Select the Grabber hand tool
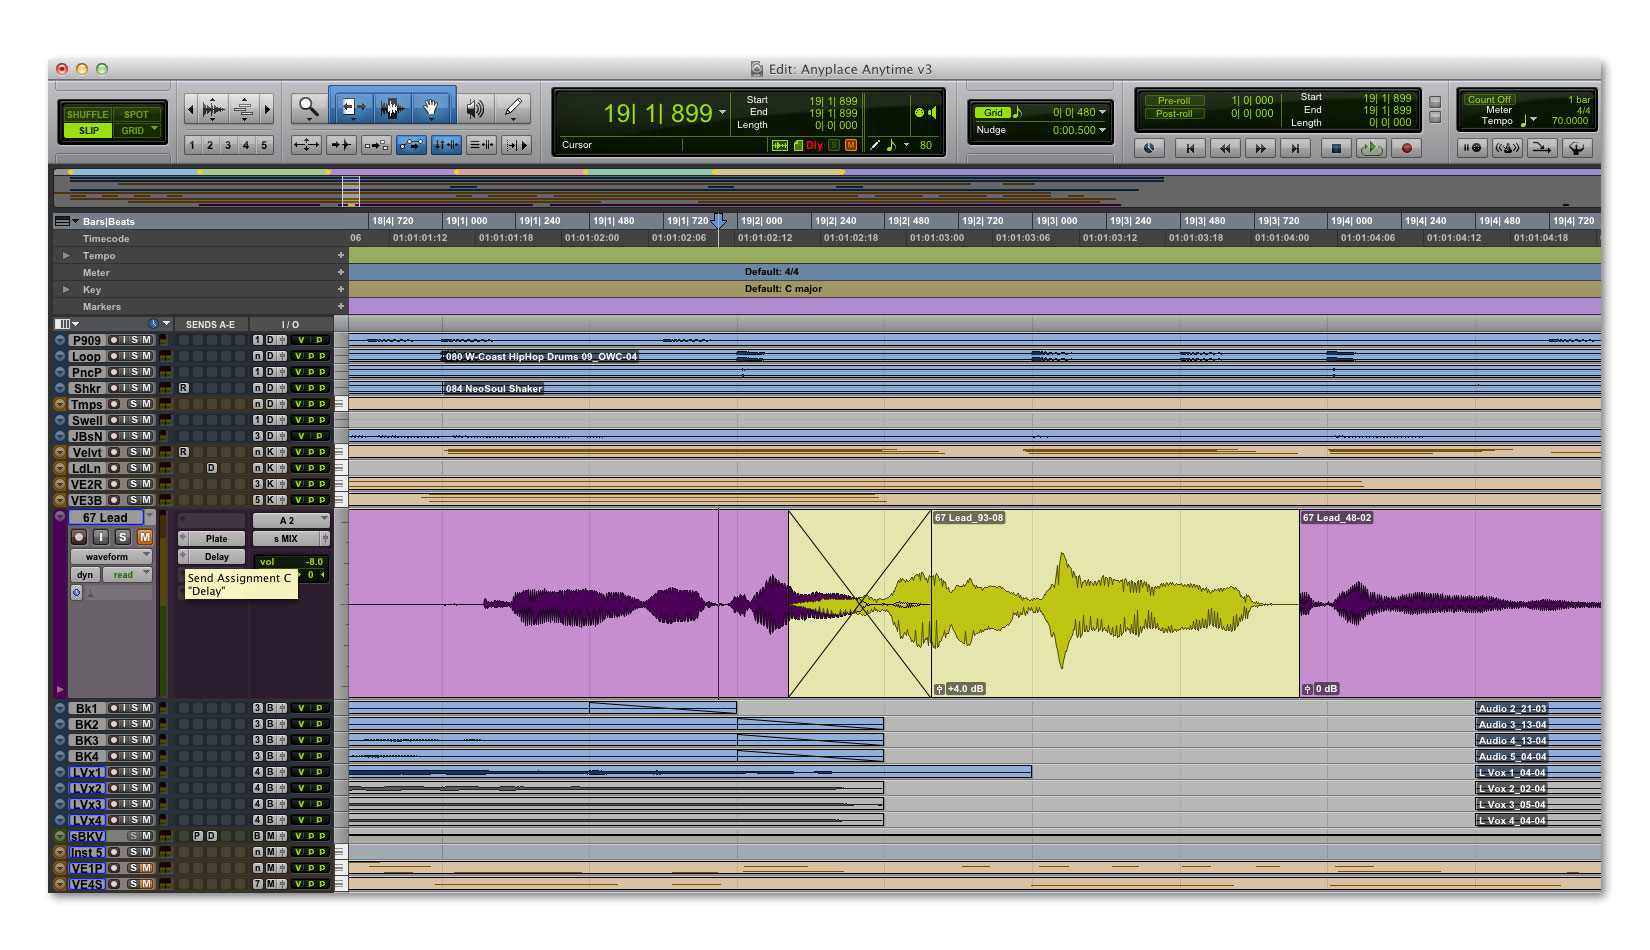The image size is (1650, 950). [x=431, y=108]
